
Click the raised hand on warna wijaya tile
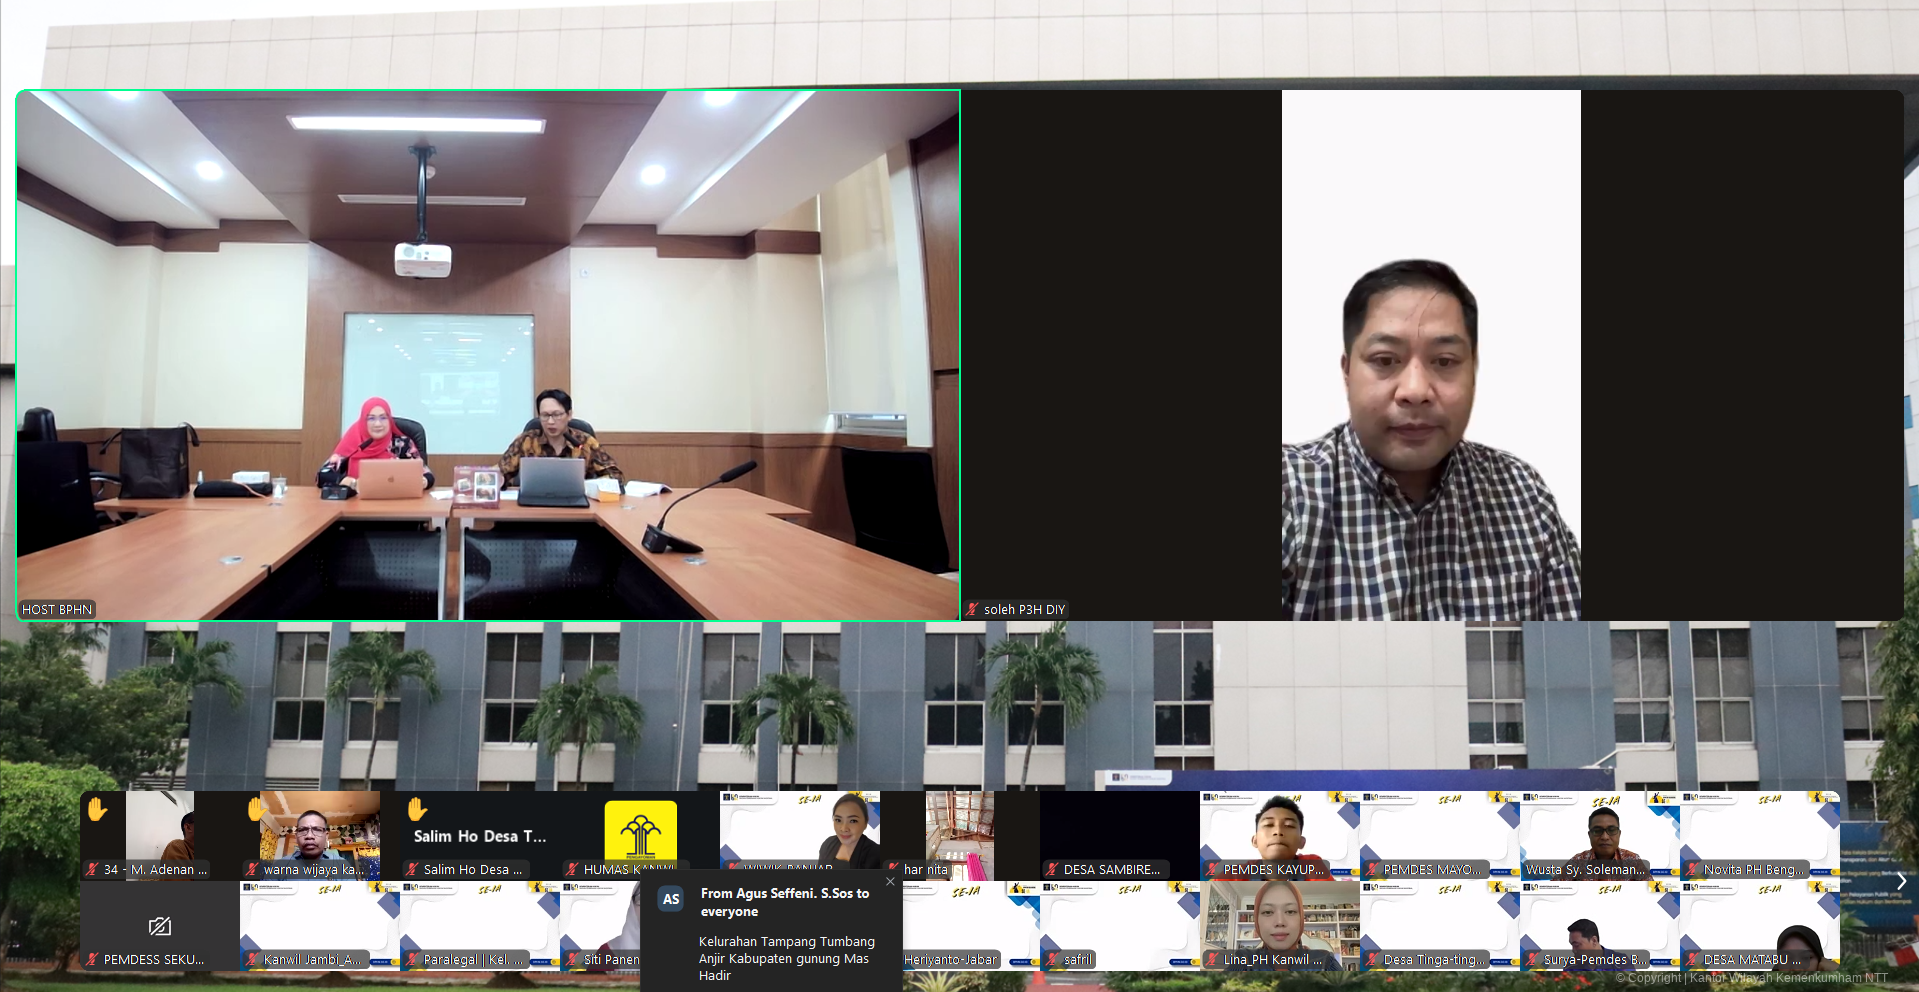click(256, 809)
